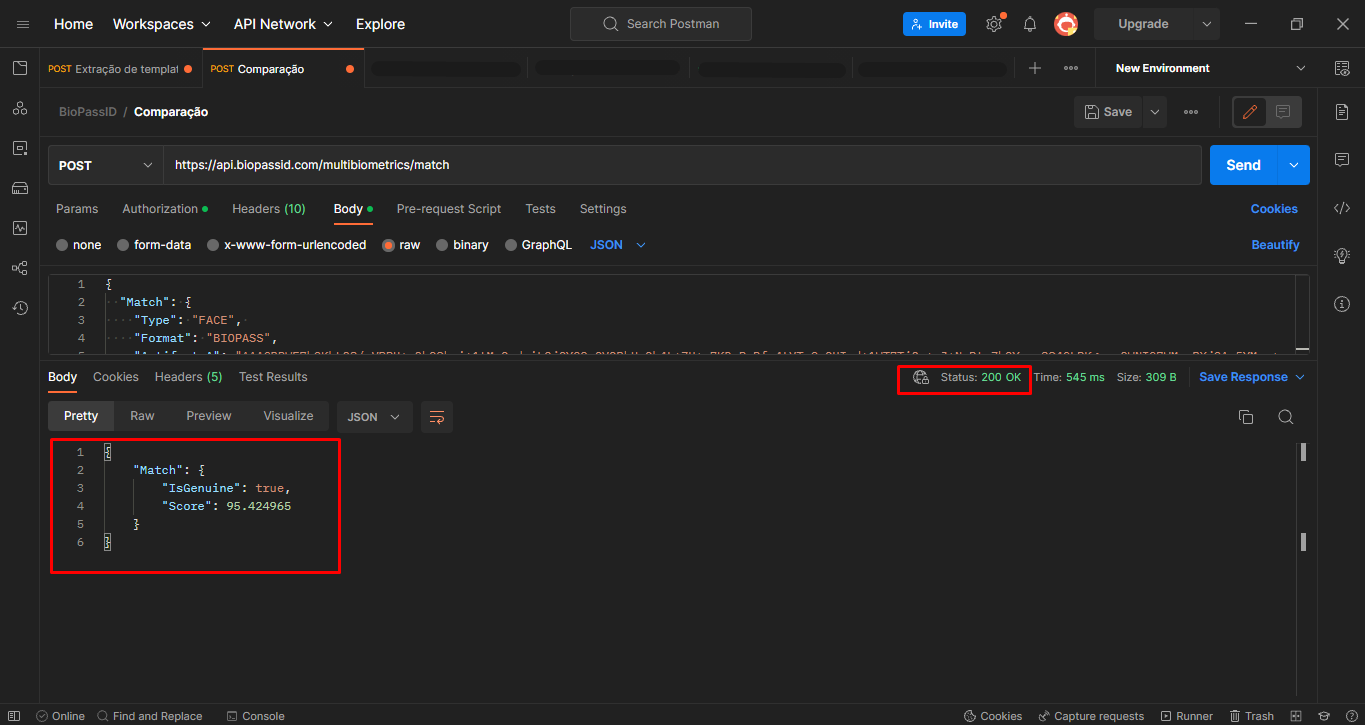Open notifications bell

1030,24
